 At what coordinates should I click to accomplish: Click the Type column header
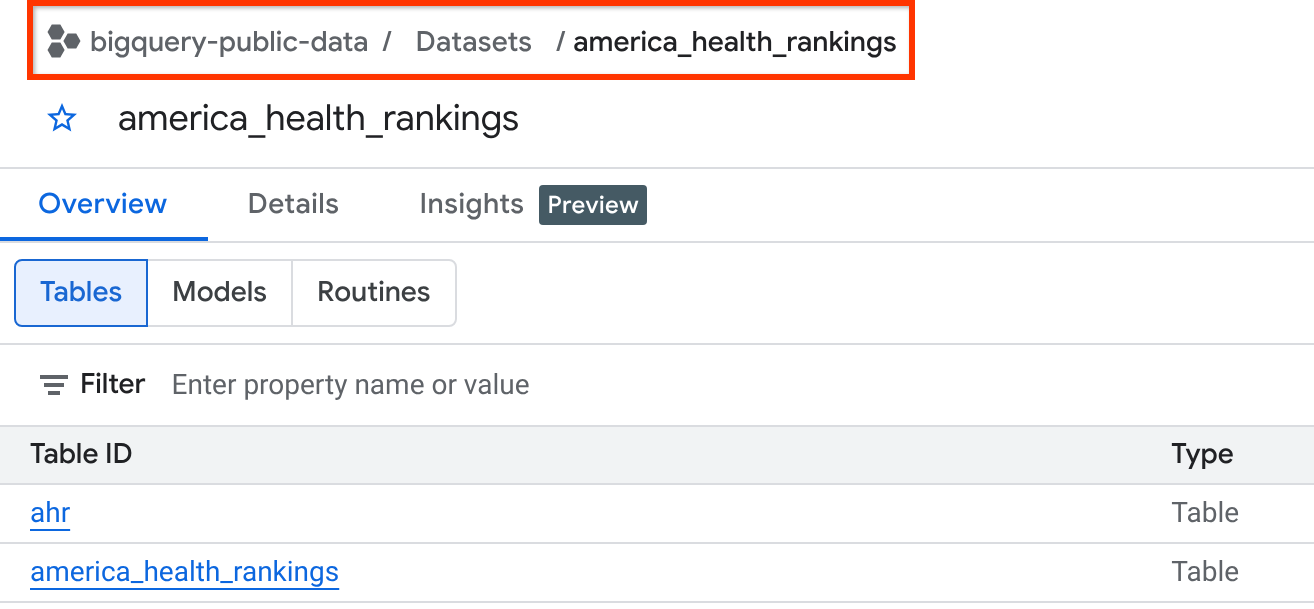1202,455
